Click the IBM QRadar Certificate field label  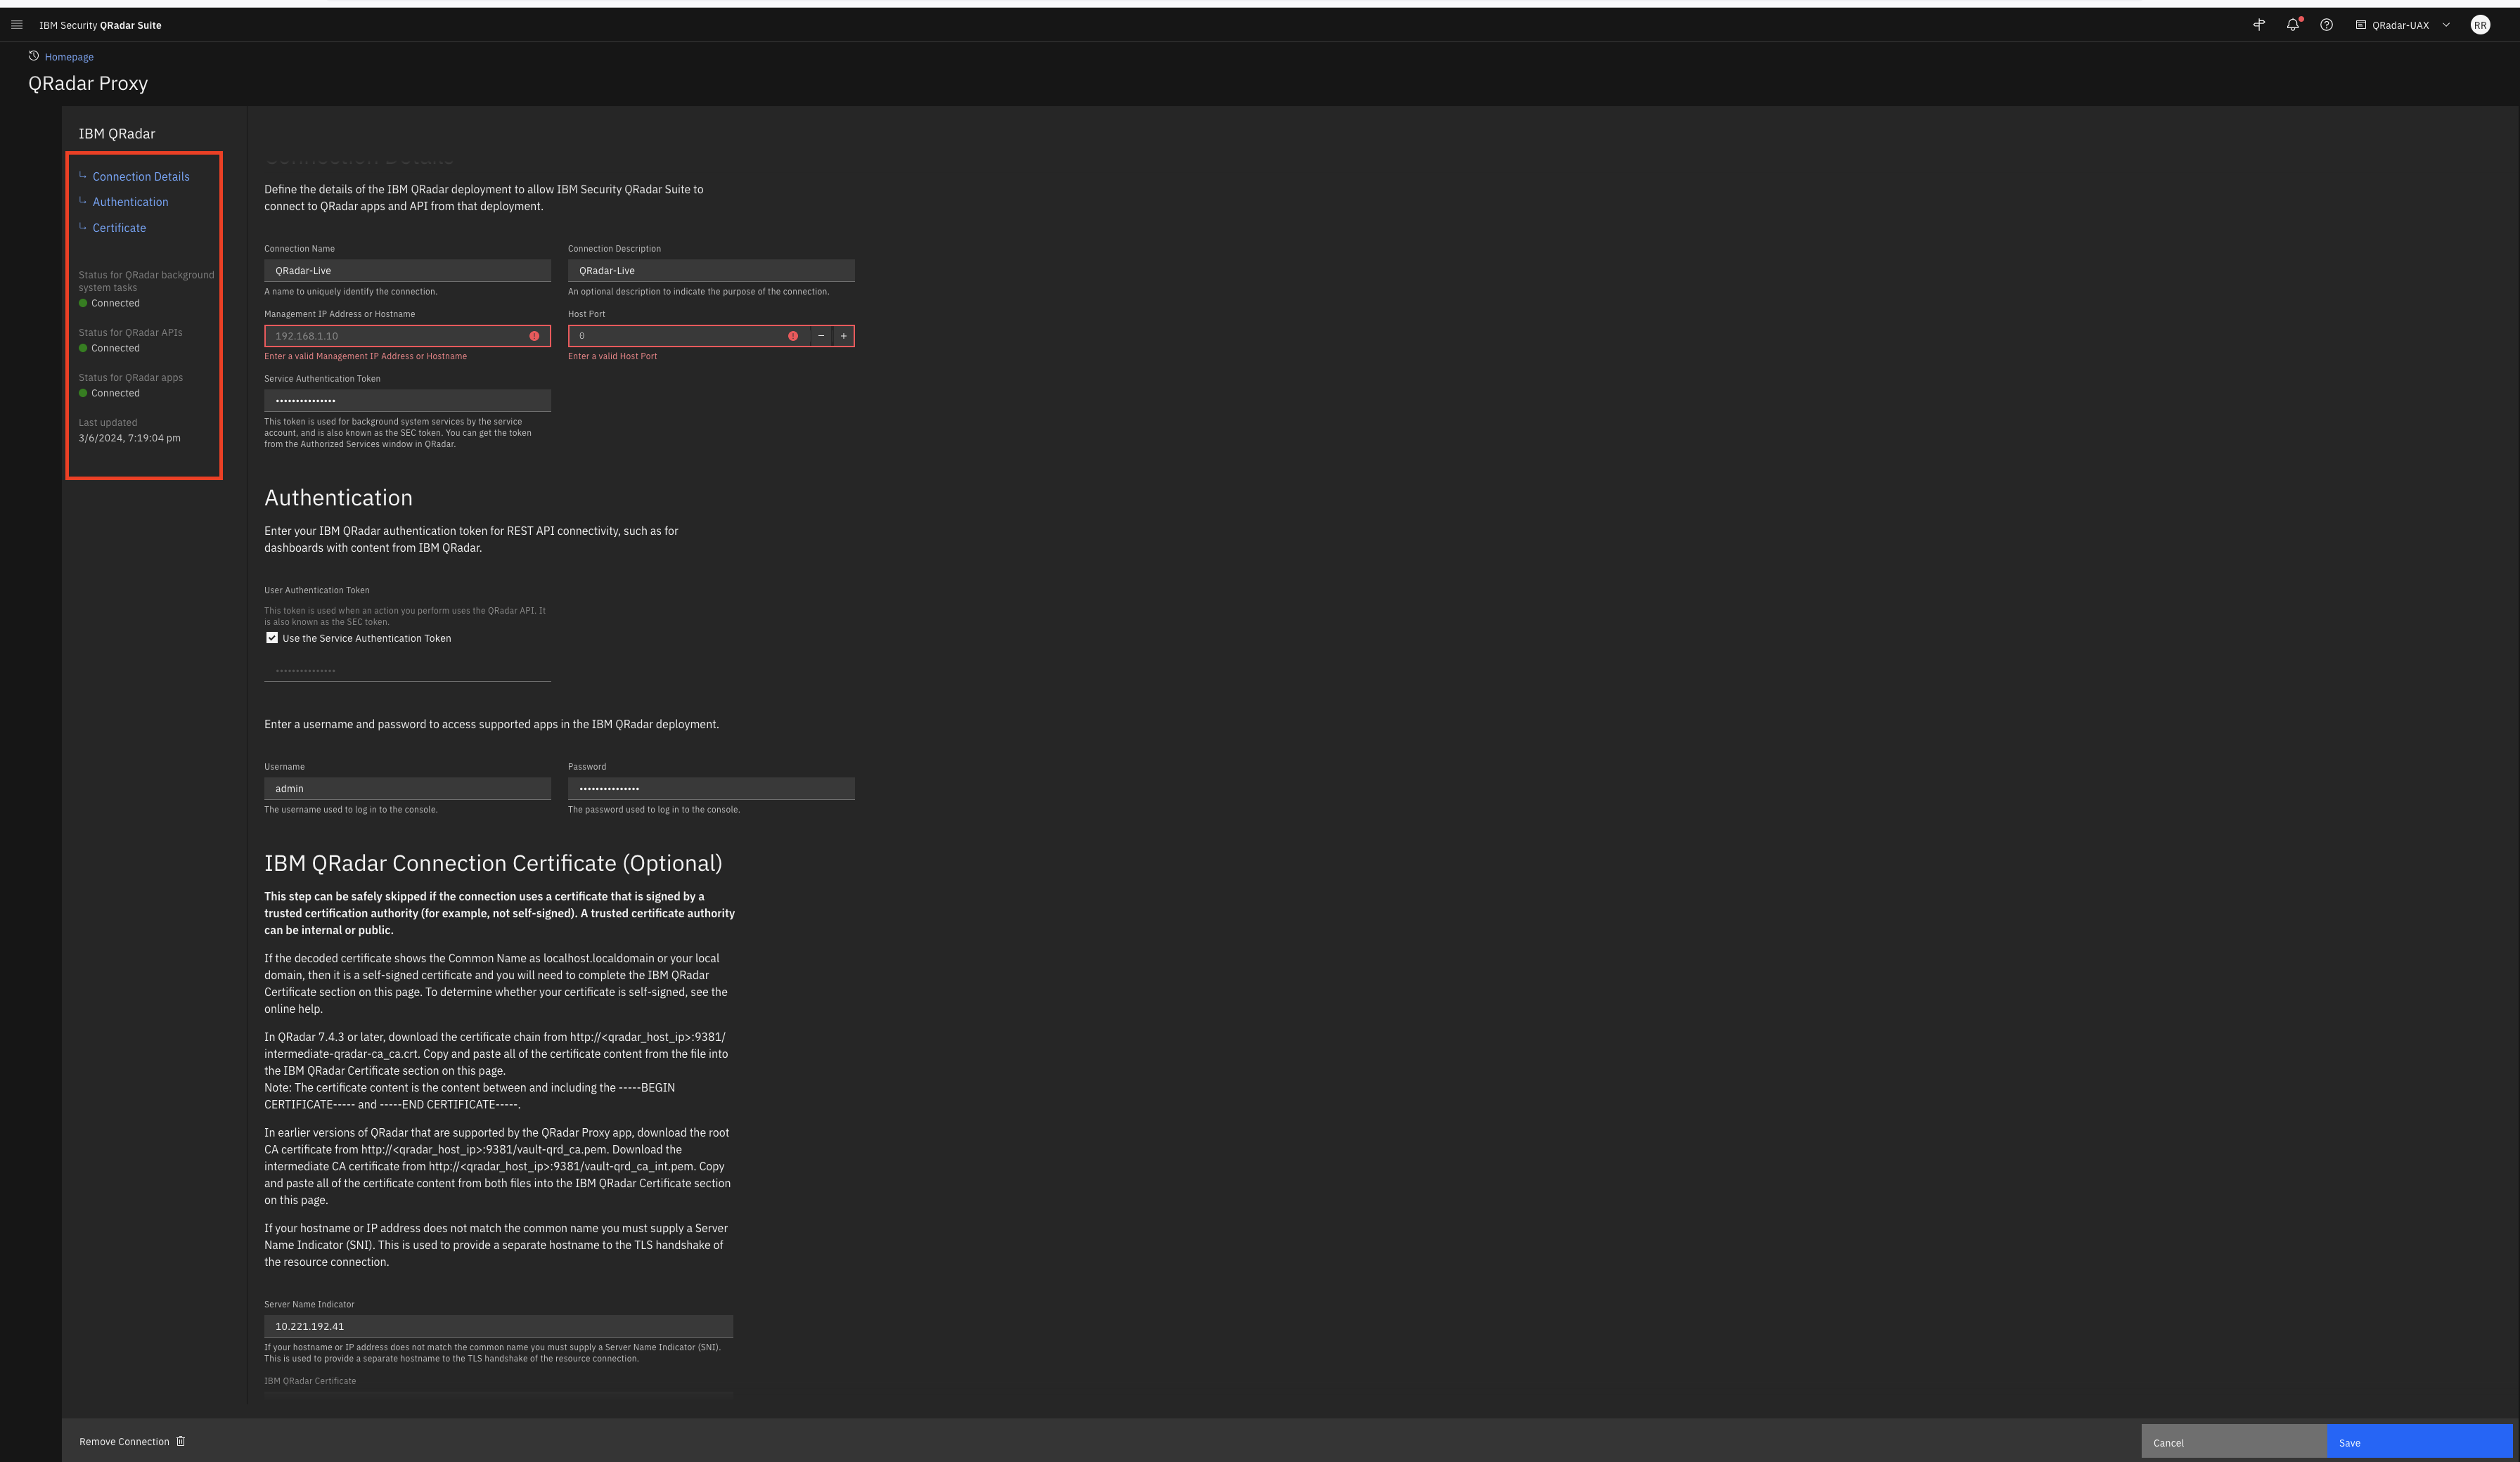click(x=310, y=1381)
